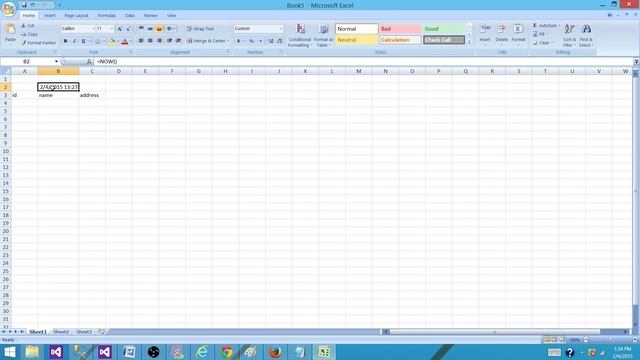Viewport: 640px width, 360px height.
Task: Apply the Normal cell style
Action: (x=356, y=29)
